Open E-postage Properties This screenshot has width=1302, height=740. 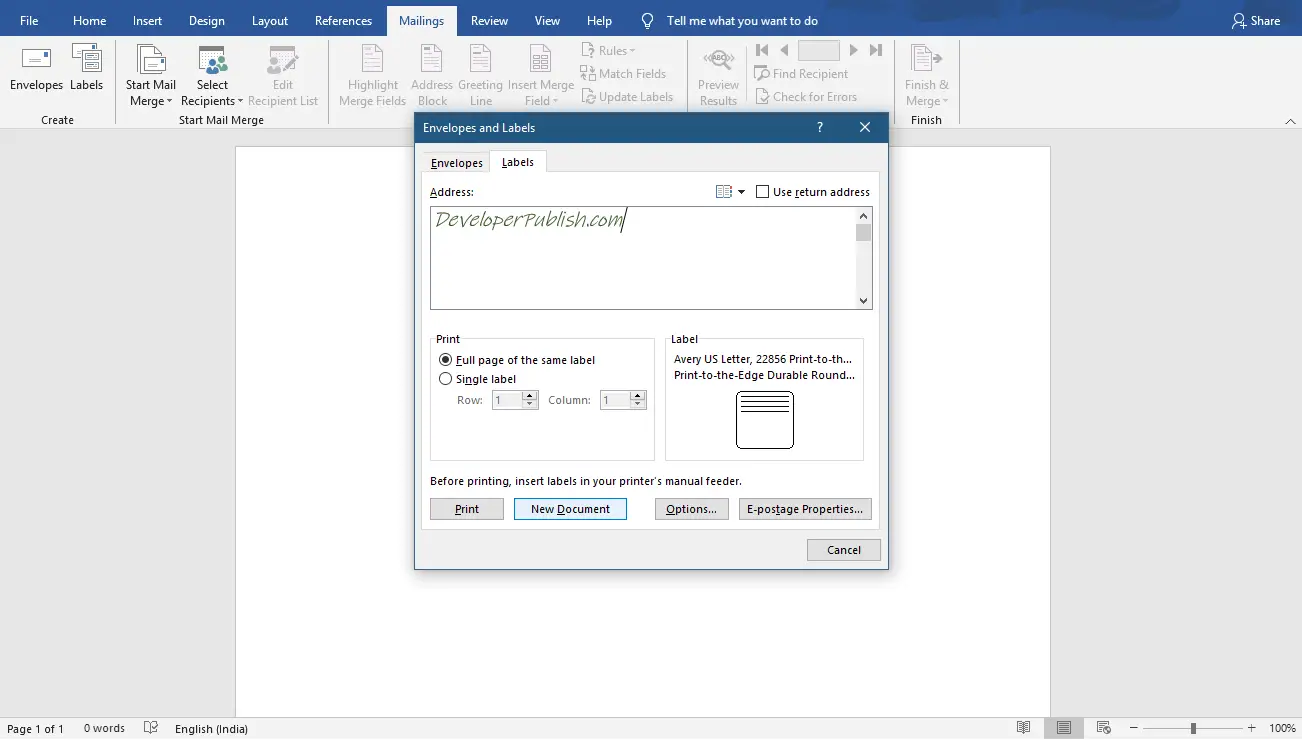tap(805, 509)
